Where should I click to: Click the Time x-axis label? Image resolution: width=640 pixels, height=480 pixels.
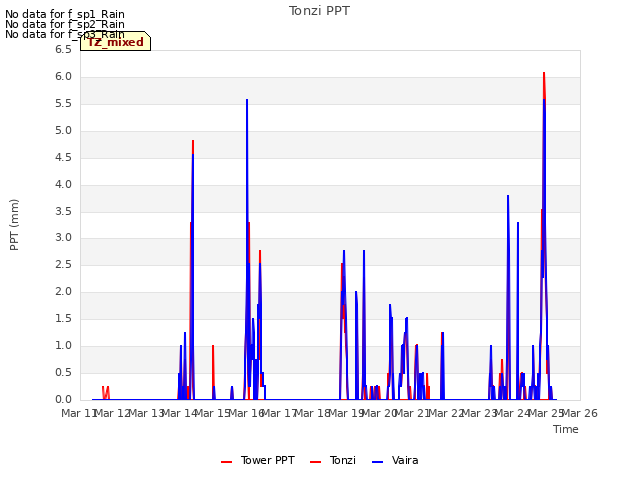[566, 429]
